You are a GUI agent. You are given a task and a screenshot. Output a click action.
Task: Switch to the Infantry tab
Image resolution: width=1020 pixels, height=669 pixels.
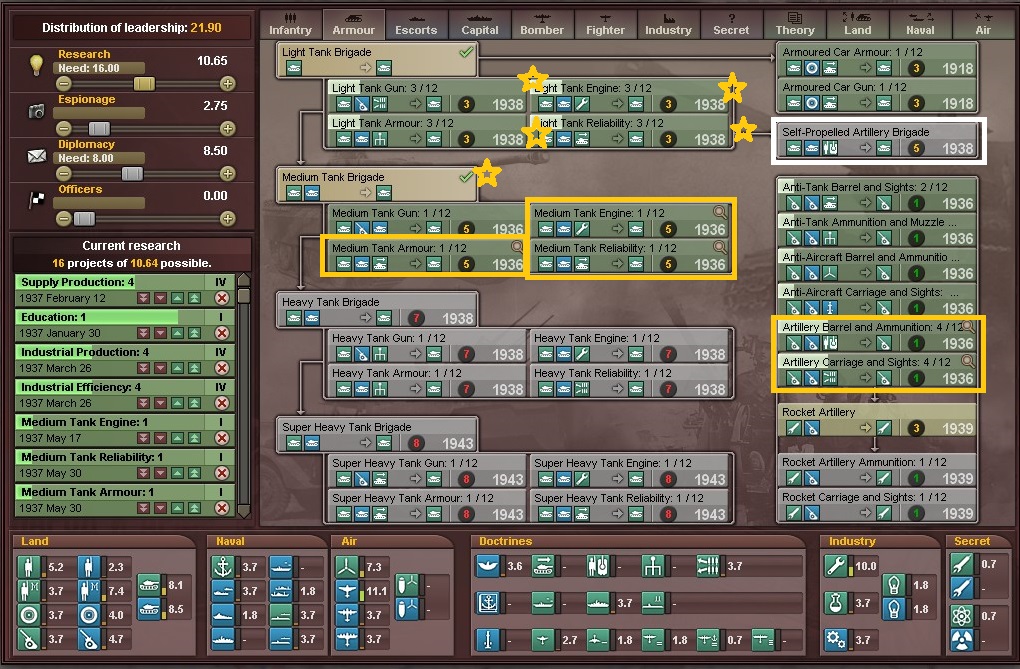coord(290,24)
